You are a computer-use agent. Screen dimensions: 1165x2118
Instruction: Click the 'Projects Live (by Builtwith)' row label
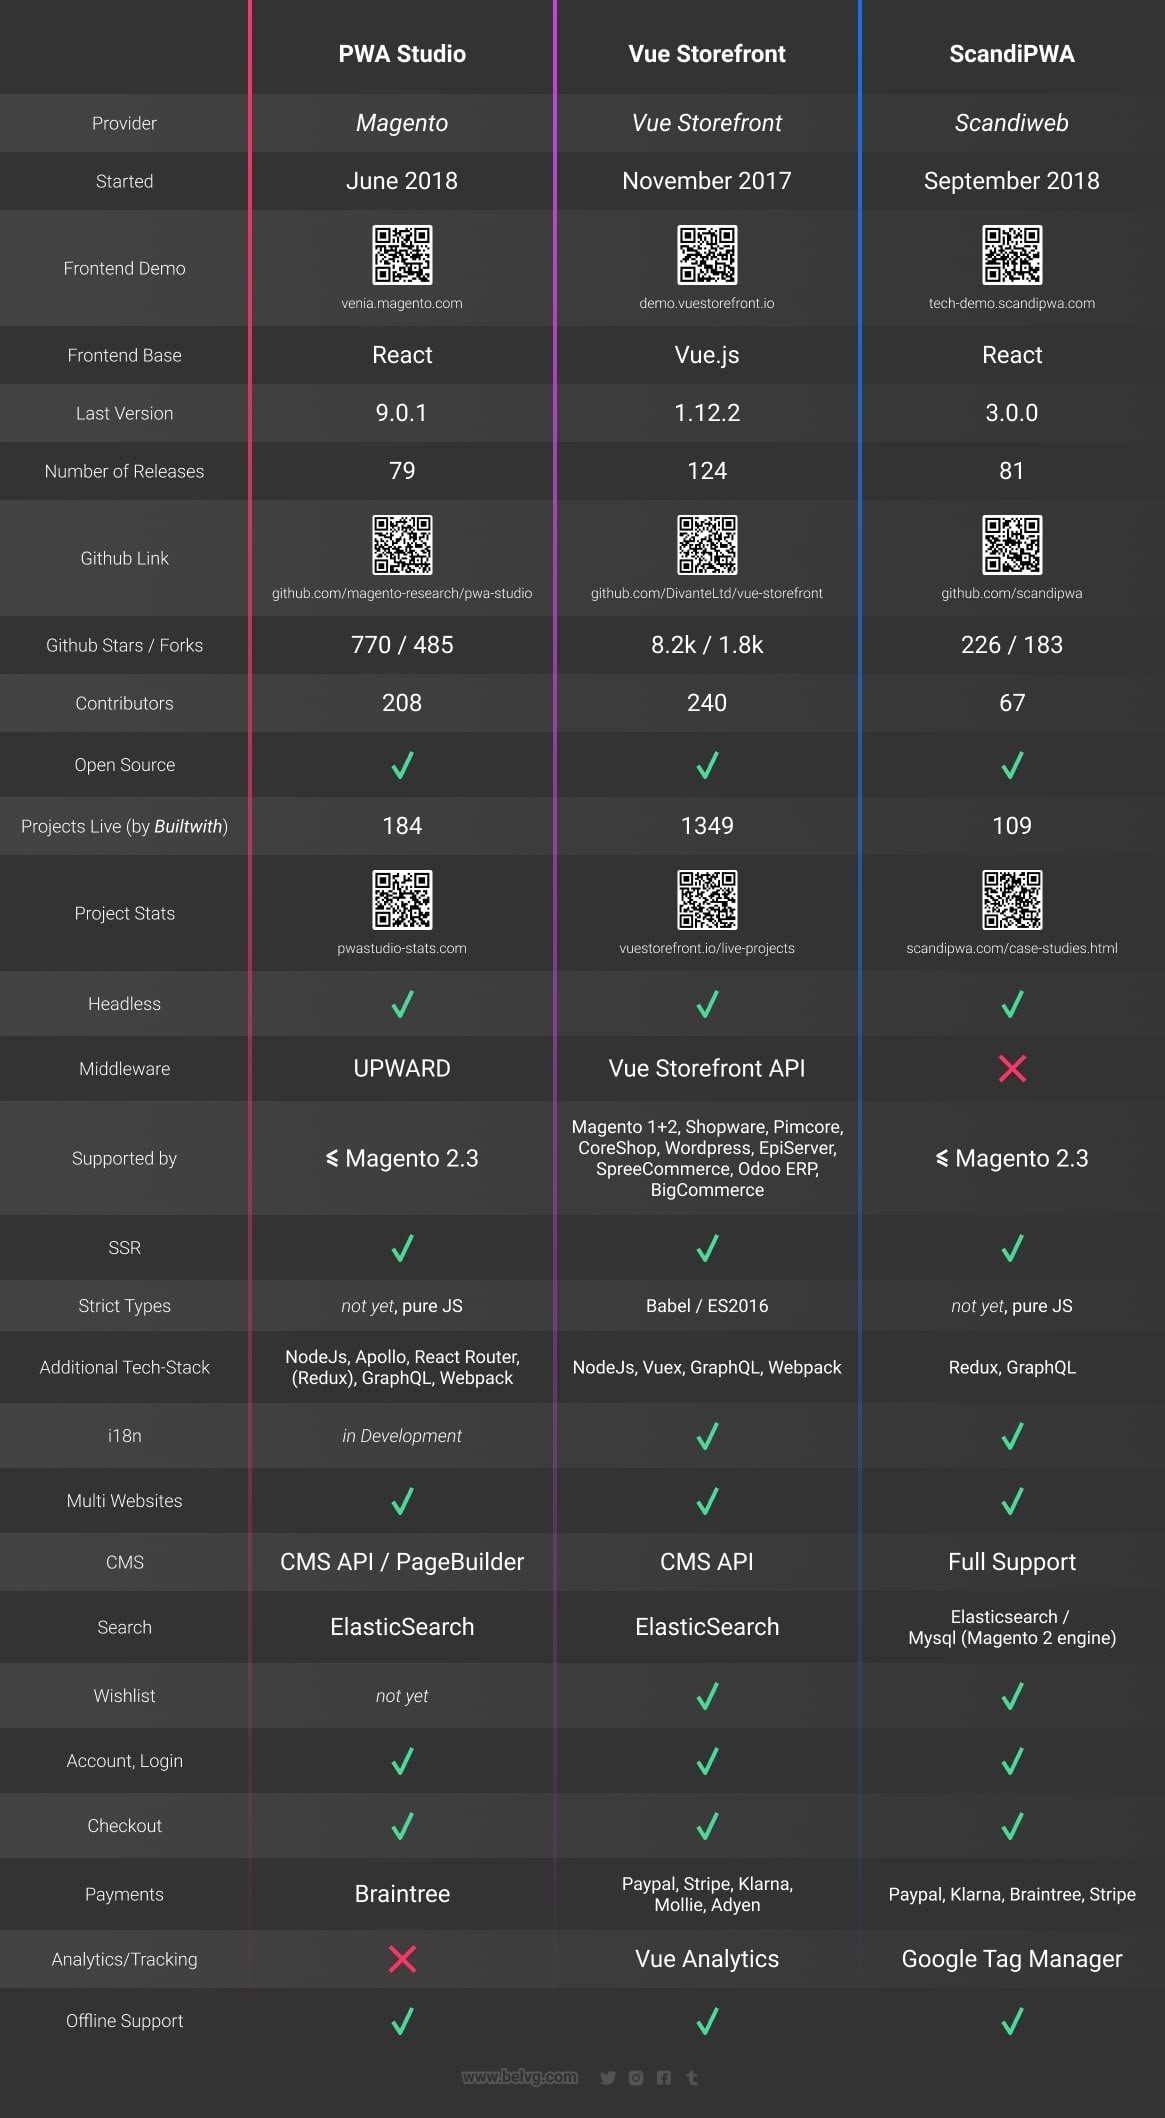[124, 826]
